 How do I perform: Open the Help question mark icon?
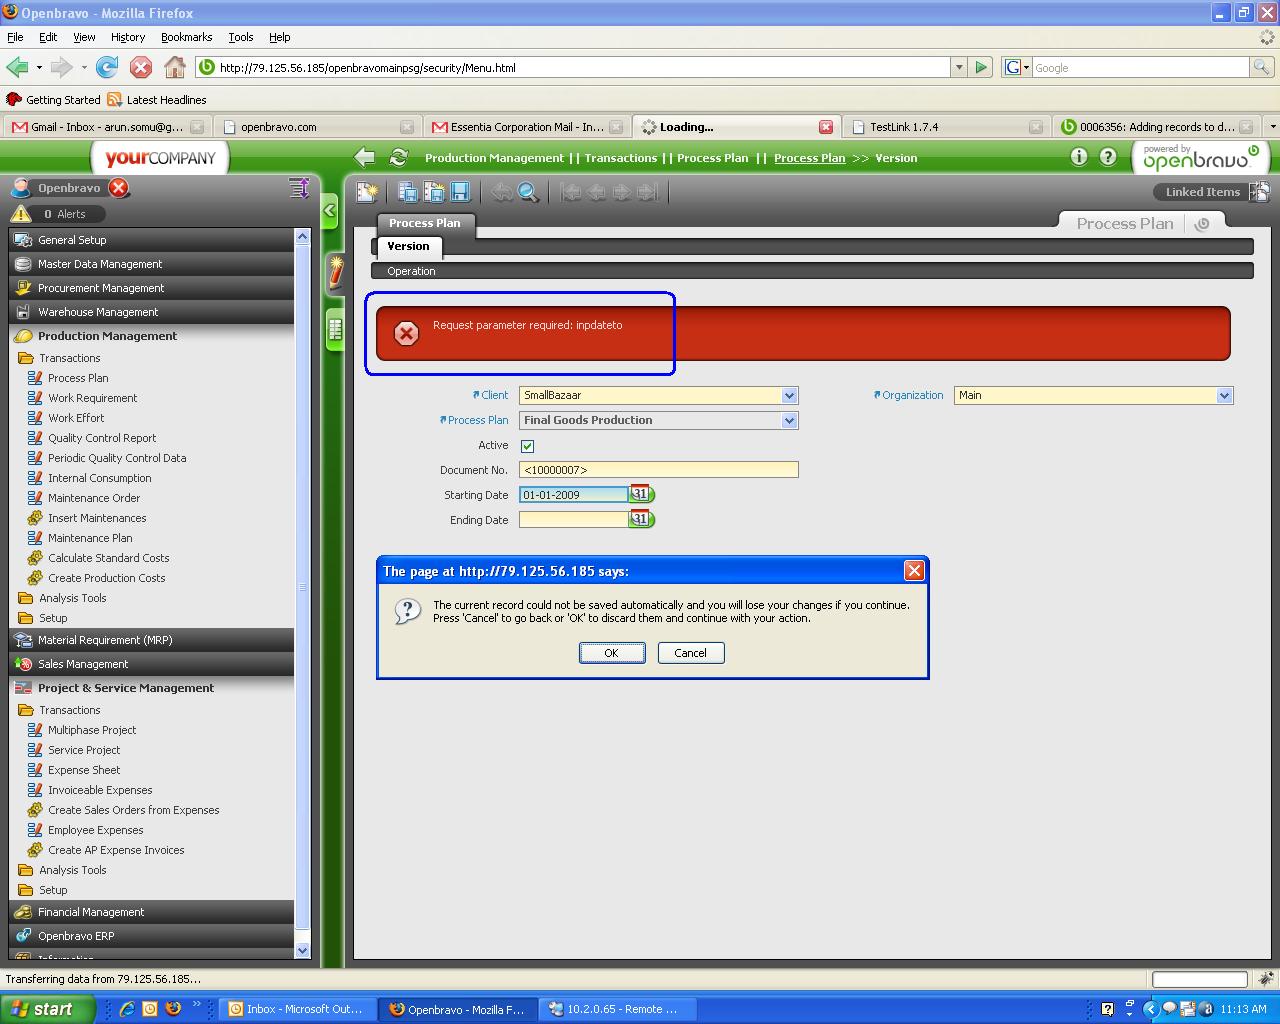(1108, 157)
